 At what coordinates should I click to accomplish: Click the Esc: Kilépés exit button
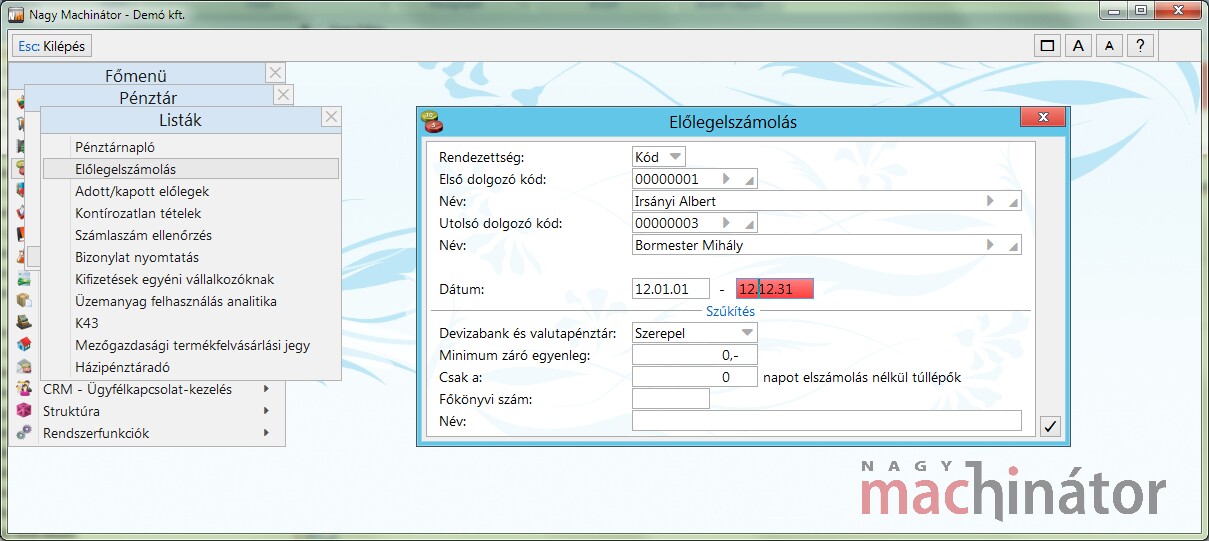[52, 46]
